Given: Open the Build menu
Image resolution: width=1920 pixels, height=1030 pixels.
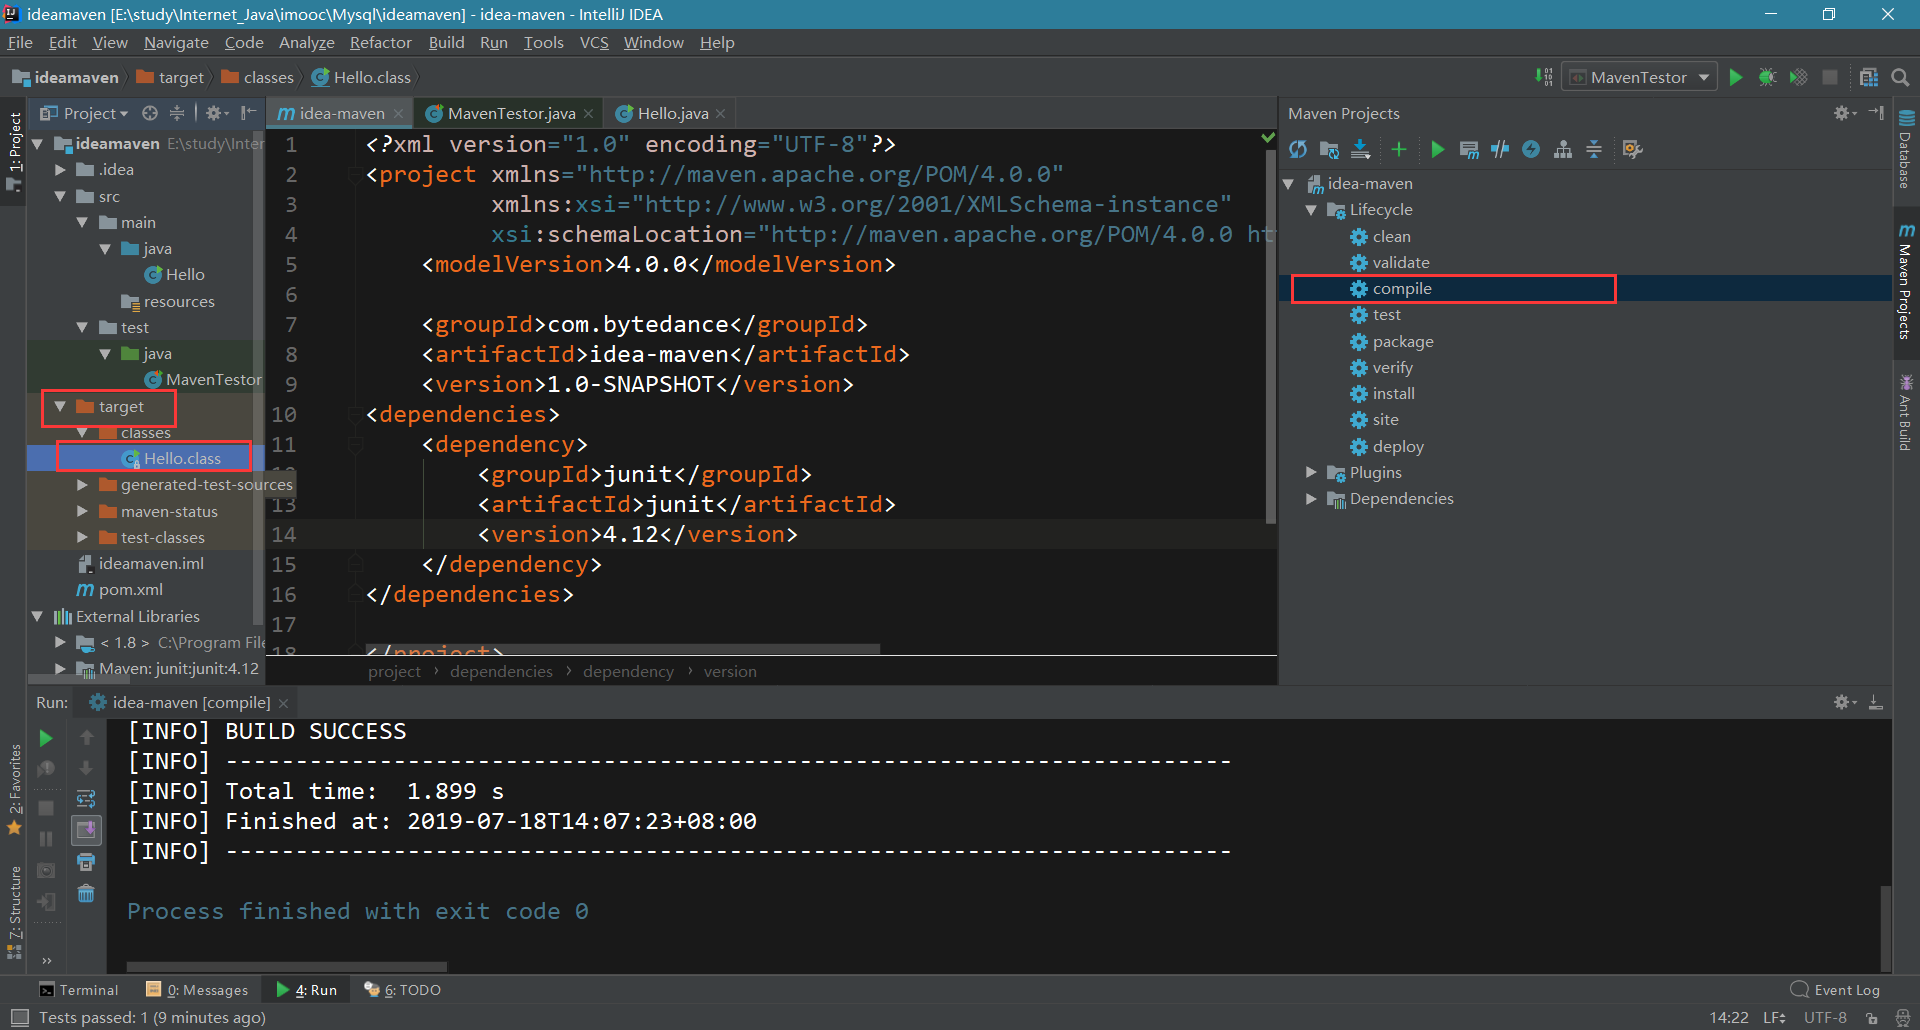Looking at the screenshot, I should pos(446,42).
